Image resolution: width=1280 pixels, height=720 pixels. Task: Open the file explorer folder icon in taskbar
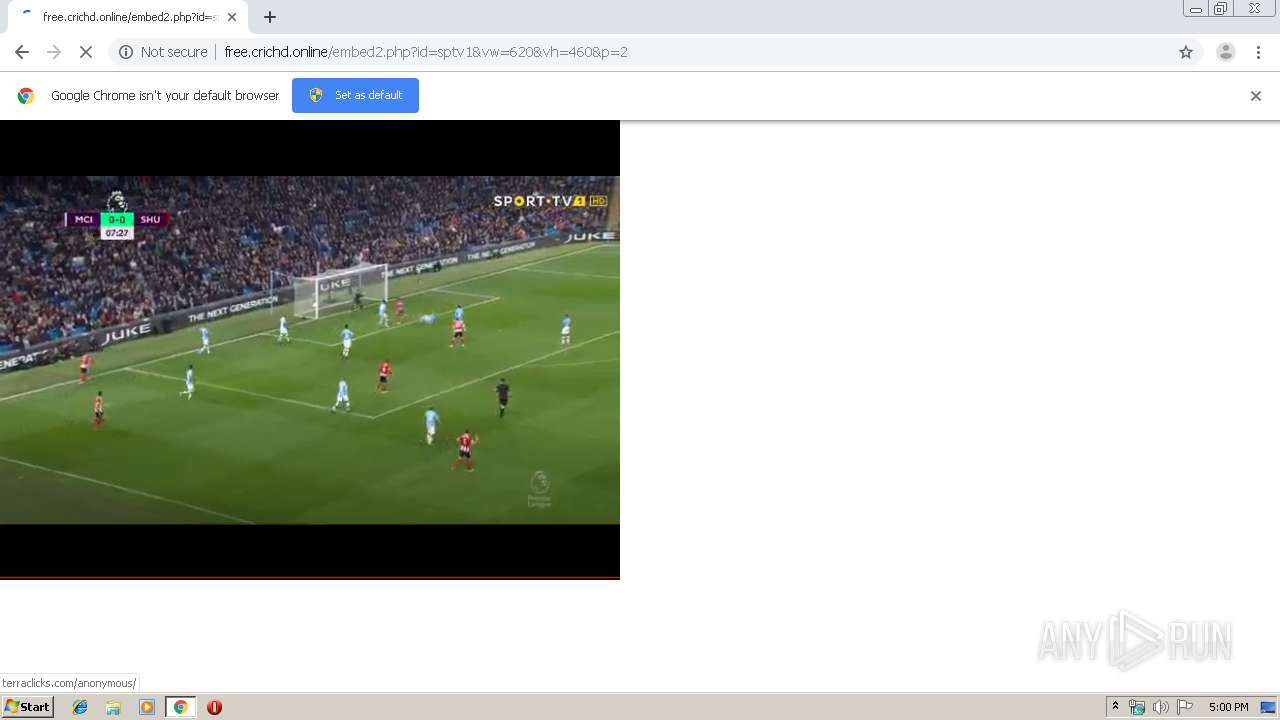pos(113,707)
